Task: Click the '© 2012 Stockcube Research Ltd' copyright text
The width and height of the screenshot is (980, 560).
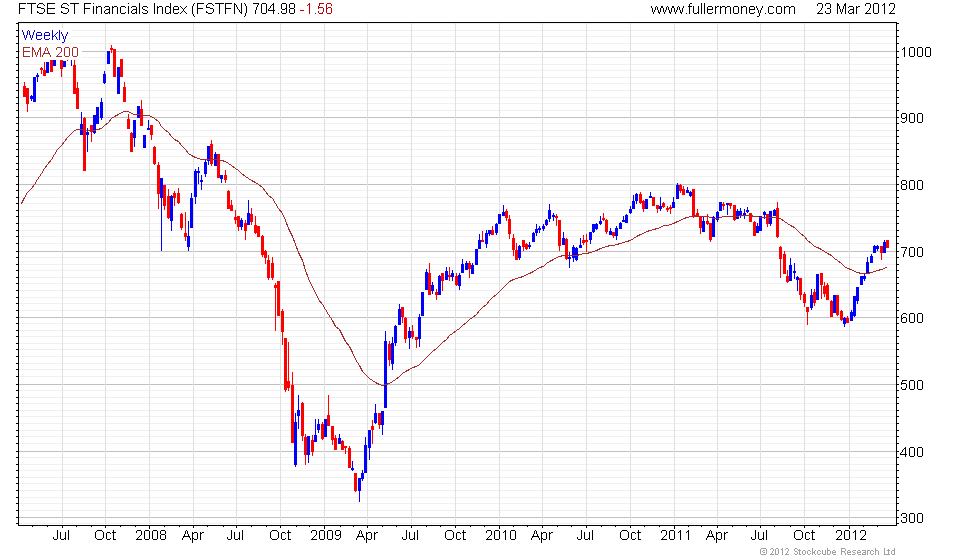Action: 828,552
